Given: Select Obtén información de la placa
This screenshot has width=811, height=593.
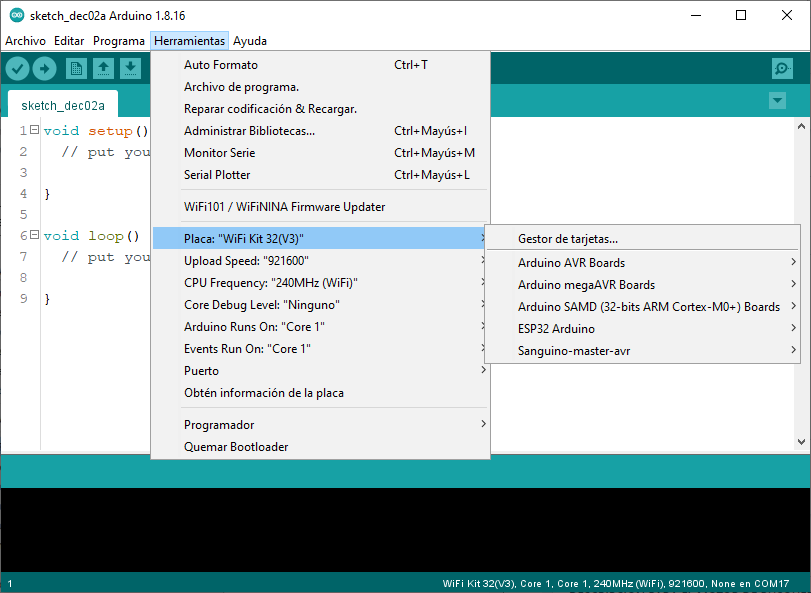Looking at the screenshot, I should click(x=321, y=393).
